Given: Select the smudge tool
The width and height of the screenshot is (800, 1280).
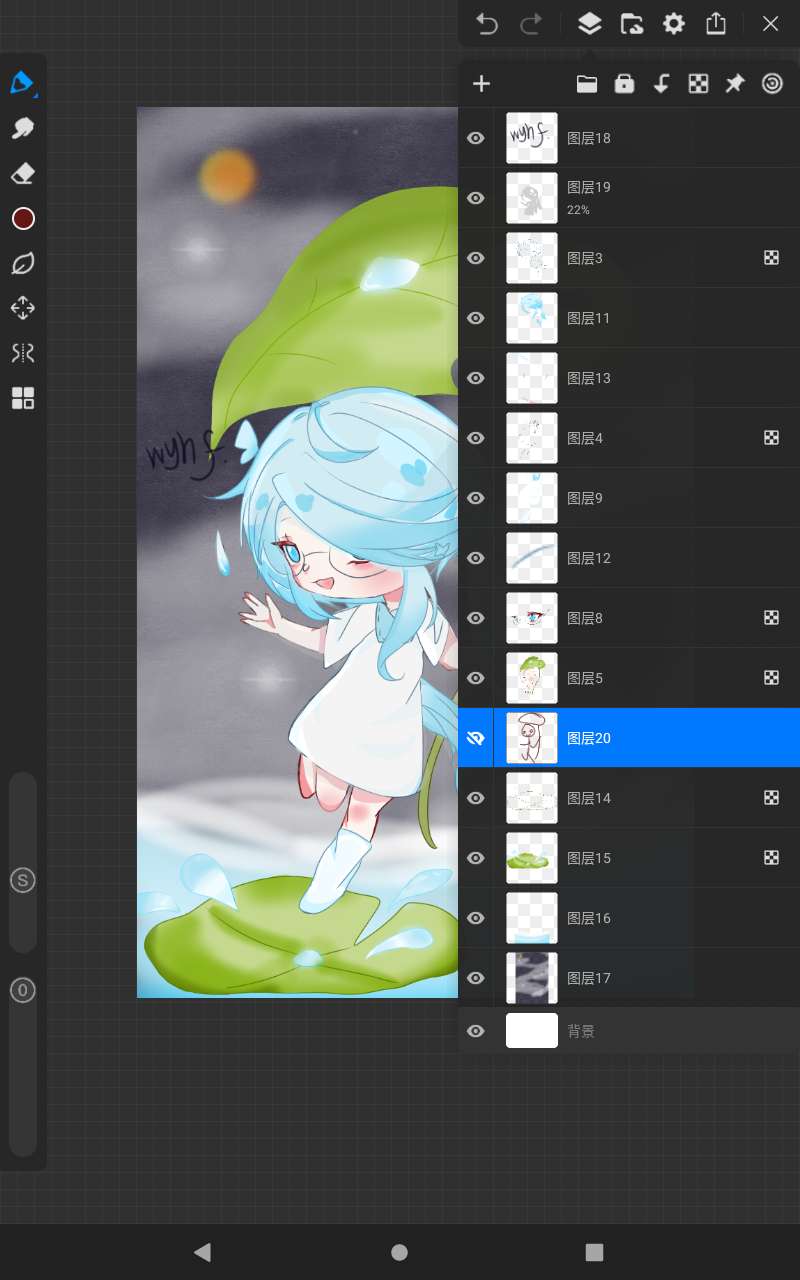Looking at the screenshot, I should pyautogui.click(x=22, y=128).
